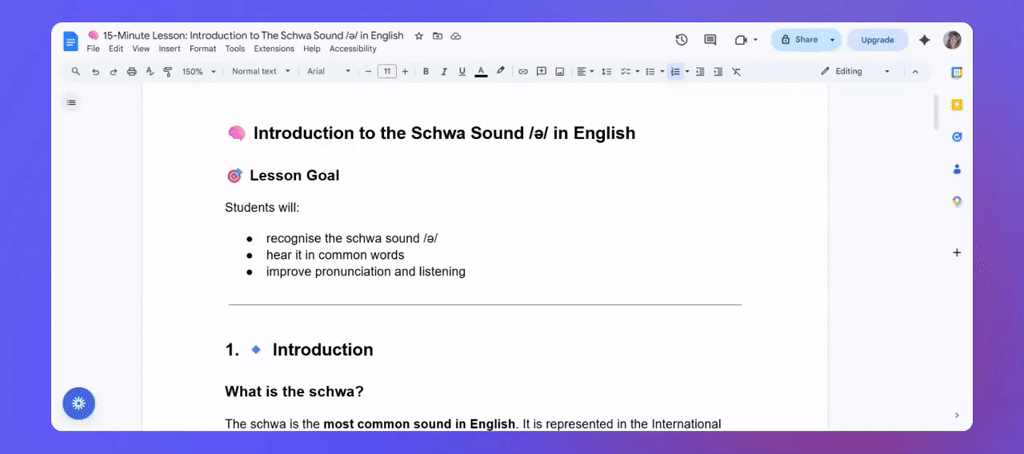Select the paint format tool
The height and width of the screenshot is (454, 1024).
[x=167, y=71]
